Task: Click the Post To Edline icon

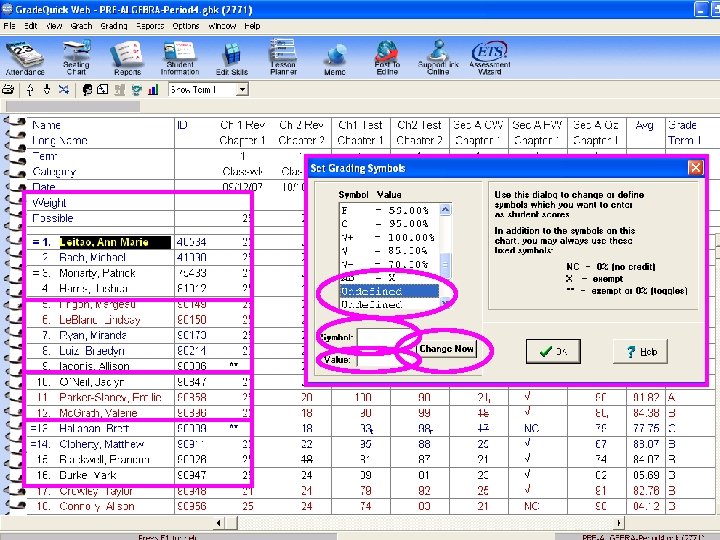Action: click(x=387, y=58)
